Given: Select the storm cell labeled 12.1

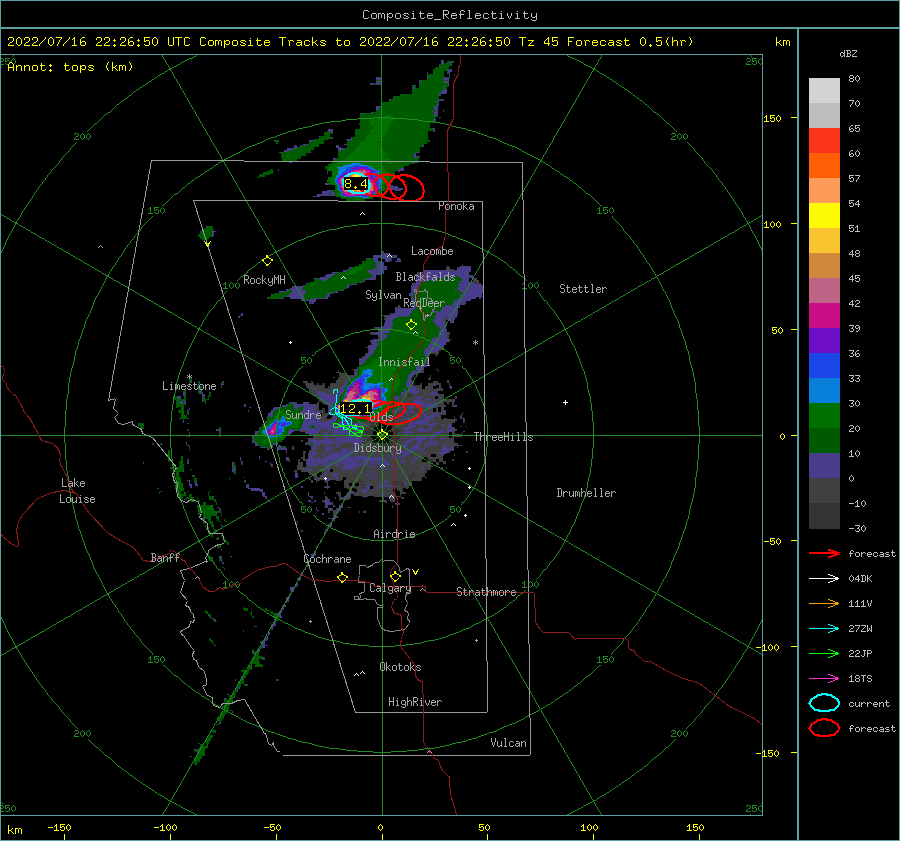Looking at the screenshot, I should tap(355, 409).
